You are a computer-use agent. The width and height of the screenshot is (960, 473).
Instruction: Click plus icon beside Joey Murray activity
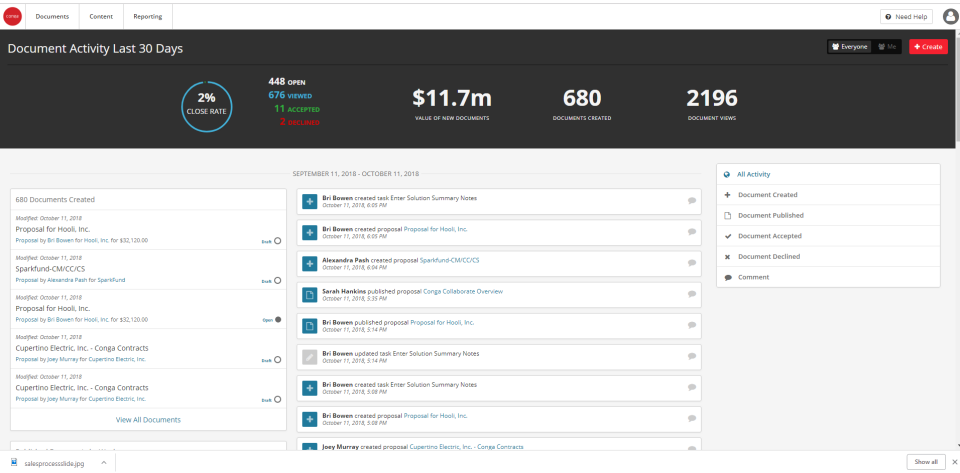[310, 449]
